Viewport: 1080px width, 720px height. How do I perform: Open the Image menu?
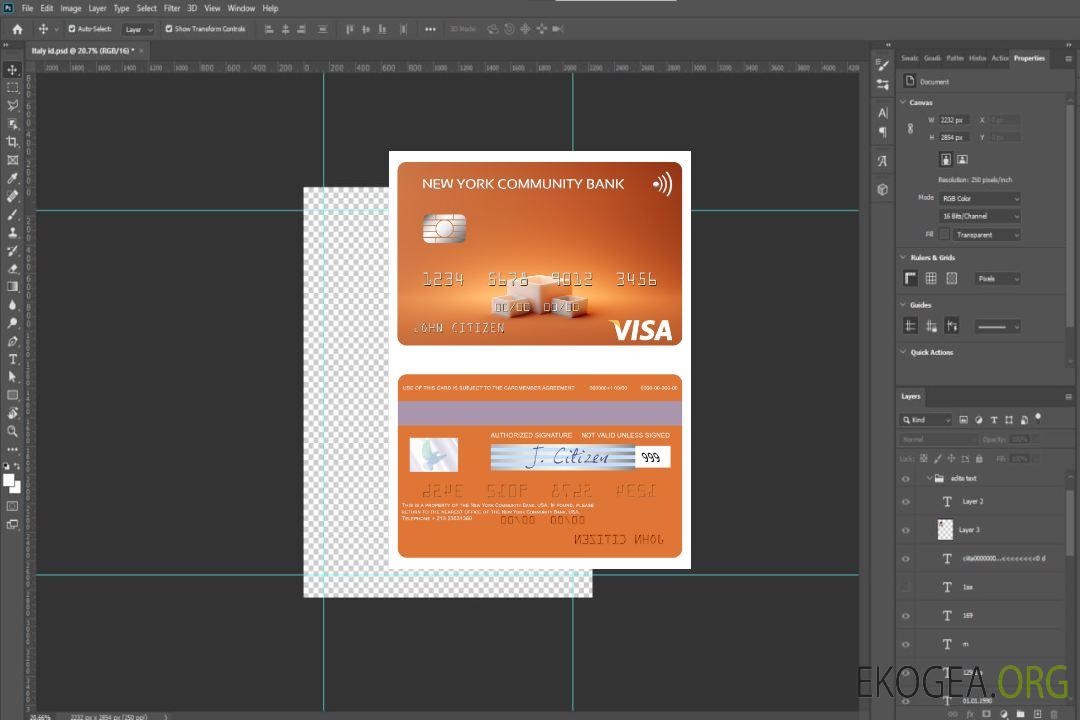tap(71, 8)
